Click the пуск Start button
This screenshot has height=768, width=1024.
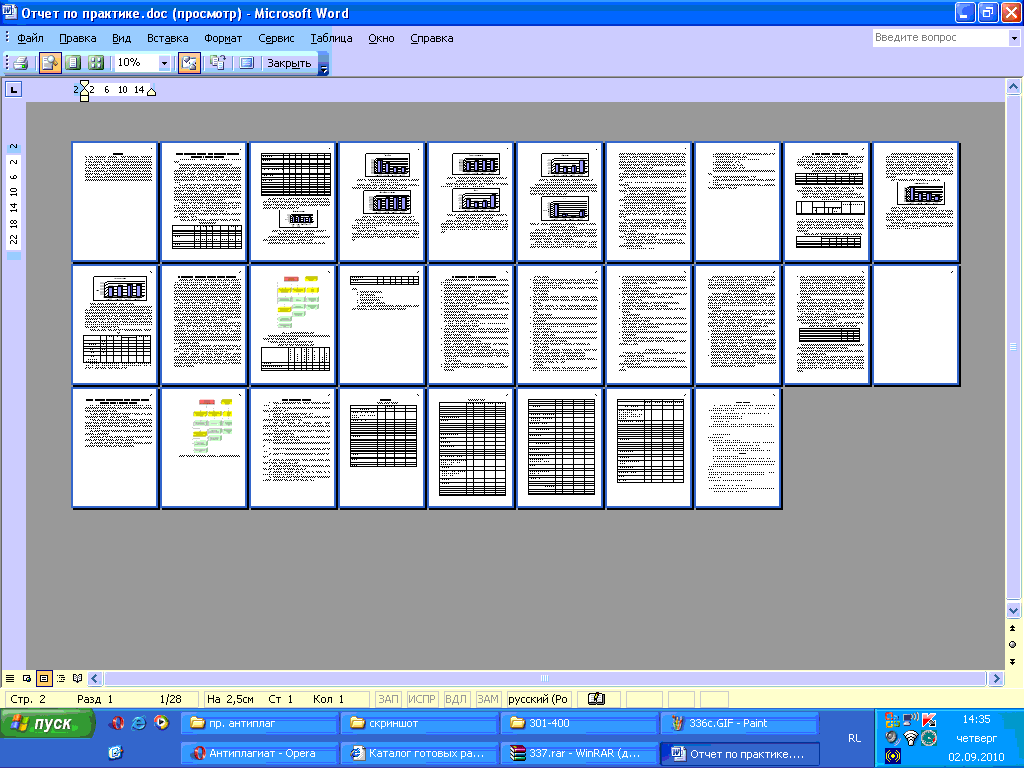tap(48, 724)
